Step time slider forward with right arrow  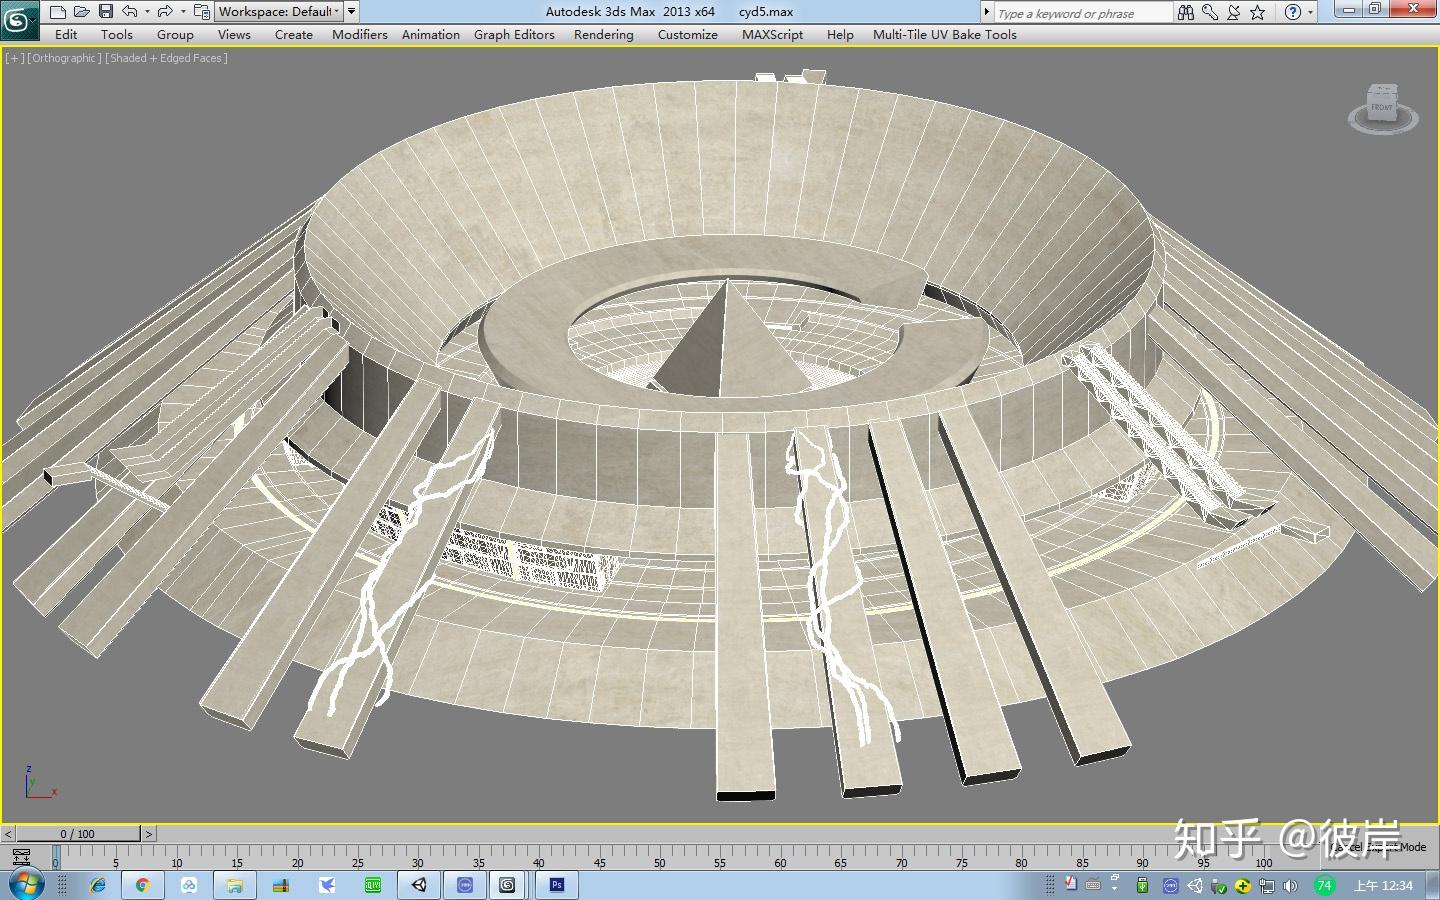(x=149, y=833)
